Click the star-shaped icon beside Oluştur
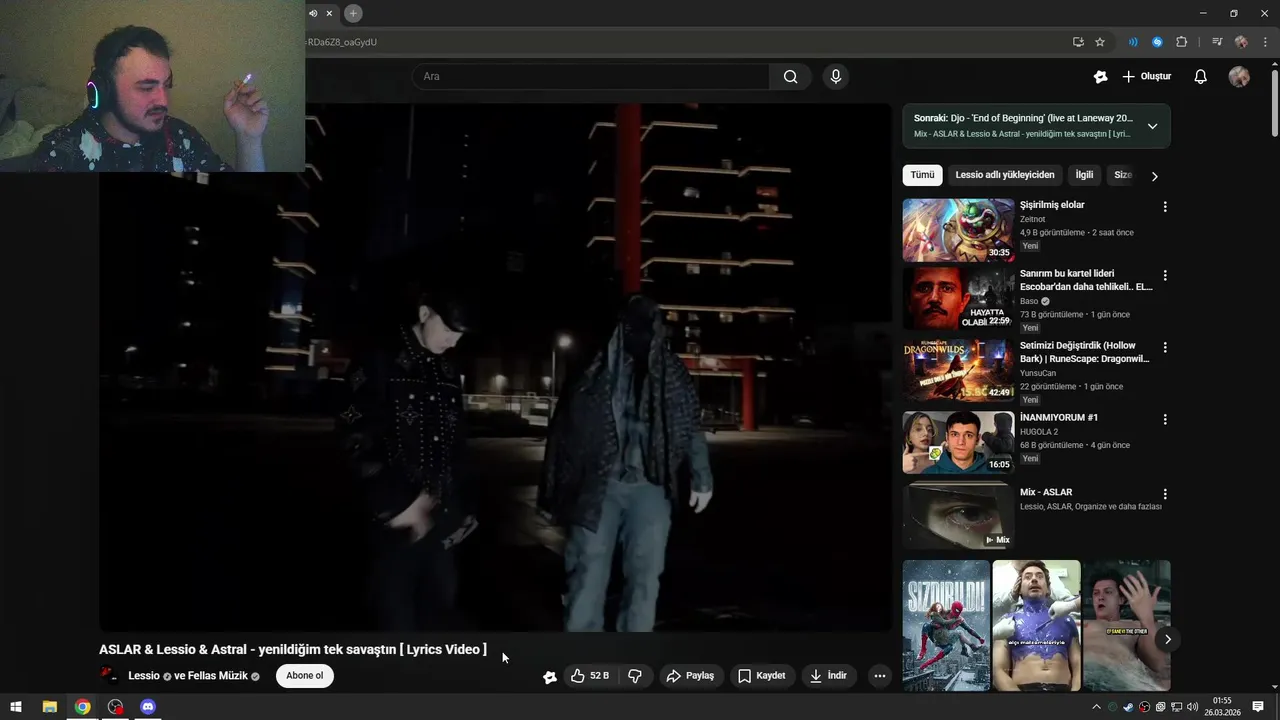Viewport: 1280px width, 720px height. 1101,76
